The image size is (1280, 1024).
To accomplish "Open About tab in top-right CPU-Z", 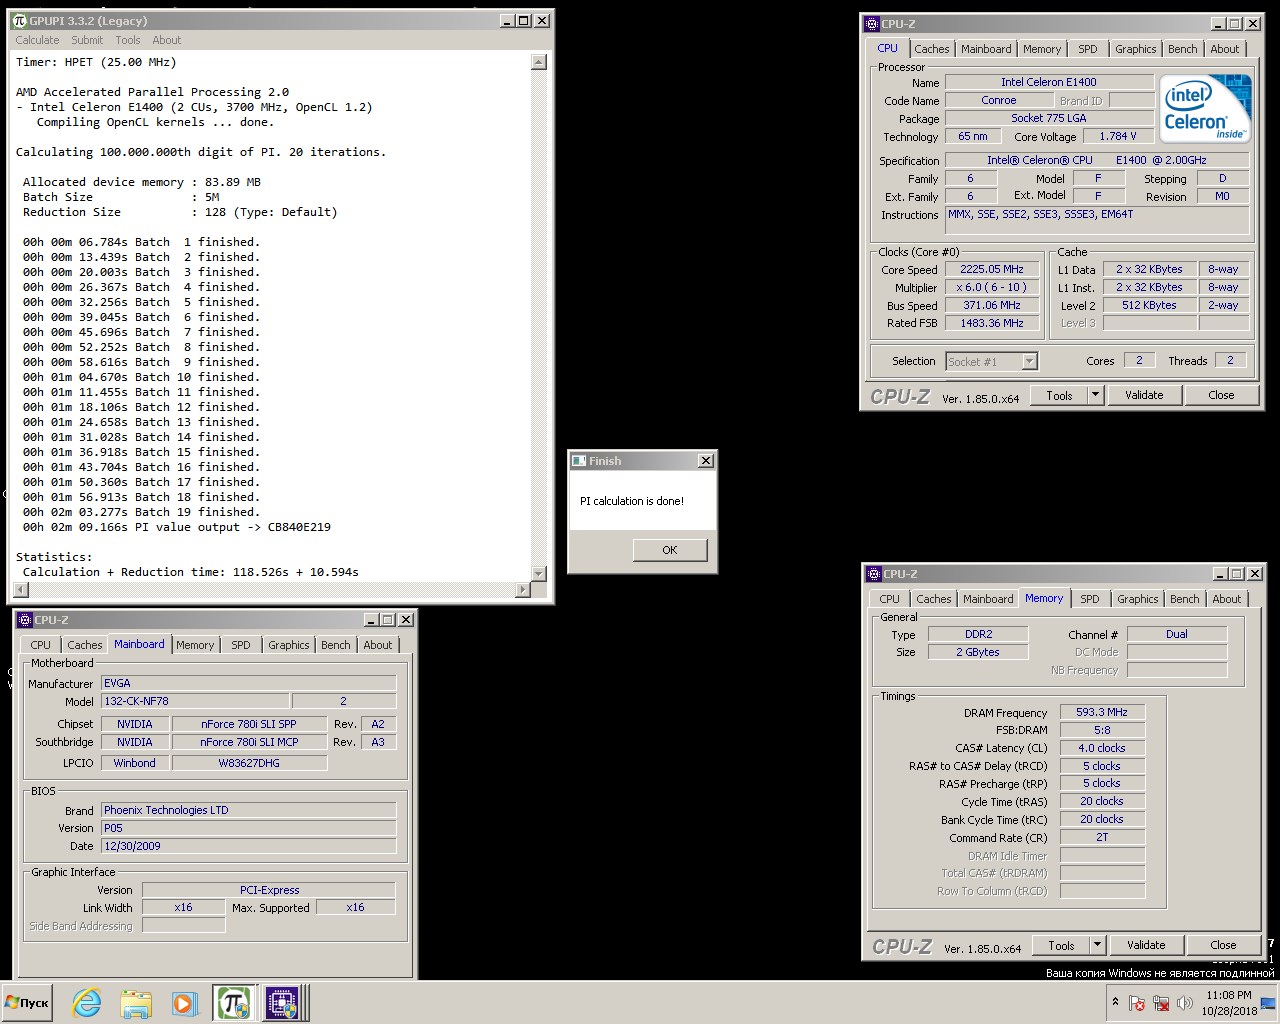I will click(1225, 49).
